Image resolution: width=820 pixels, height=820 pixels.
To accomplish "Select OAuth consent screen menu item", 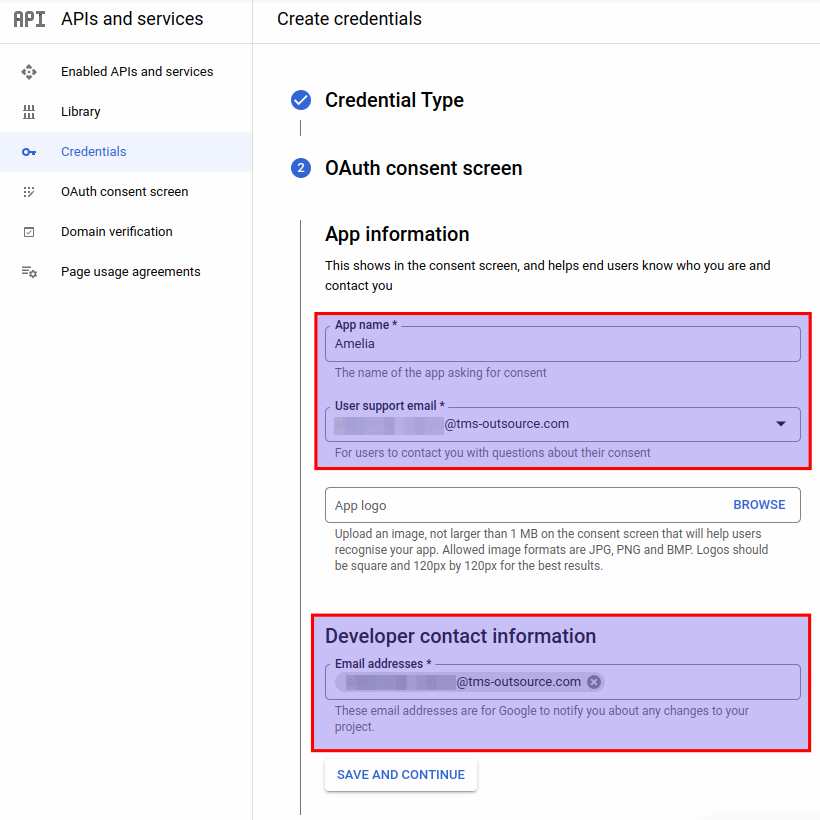I will 124,192.
